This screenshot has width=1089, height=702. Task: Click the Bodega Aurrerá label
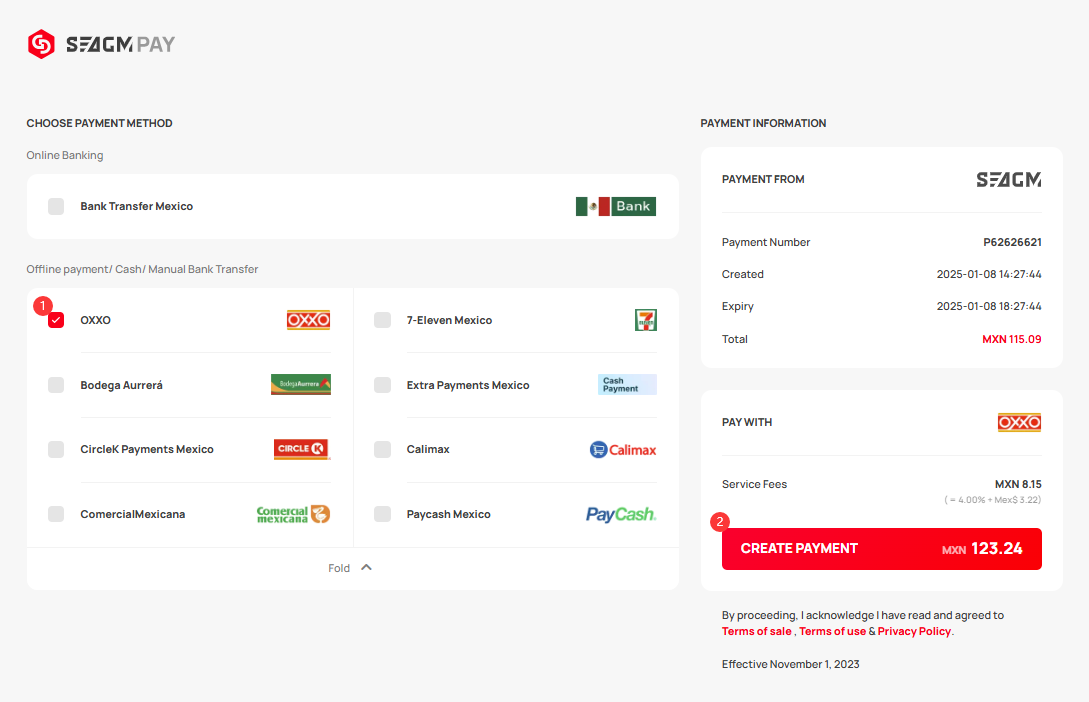point(122,385)
